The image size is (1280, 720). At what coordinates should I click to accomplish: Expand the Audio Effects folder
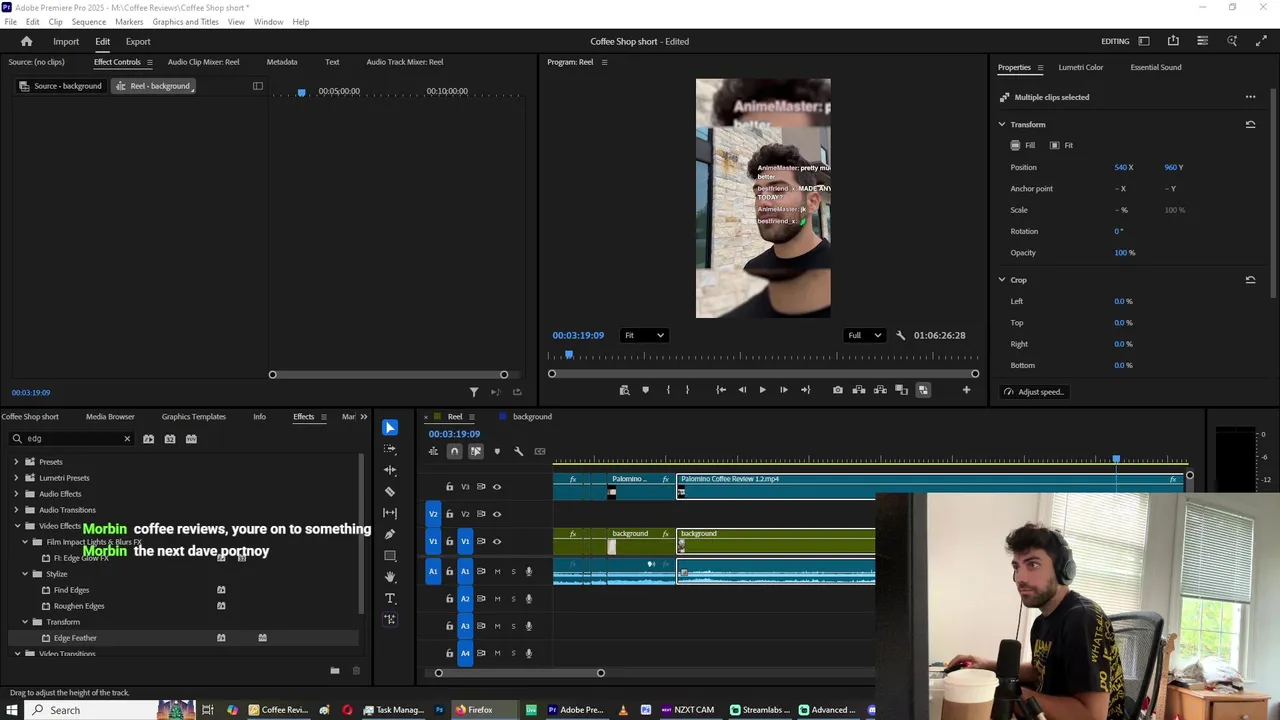click(x=16, y=494)
